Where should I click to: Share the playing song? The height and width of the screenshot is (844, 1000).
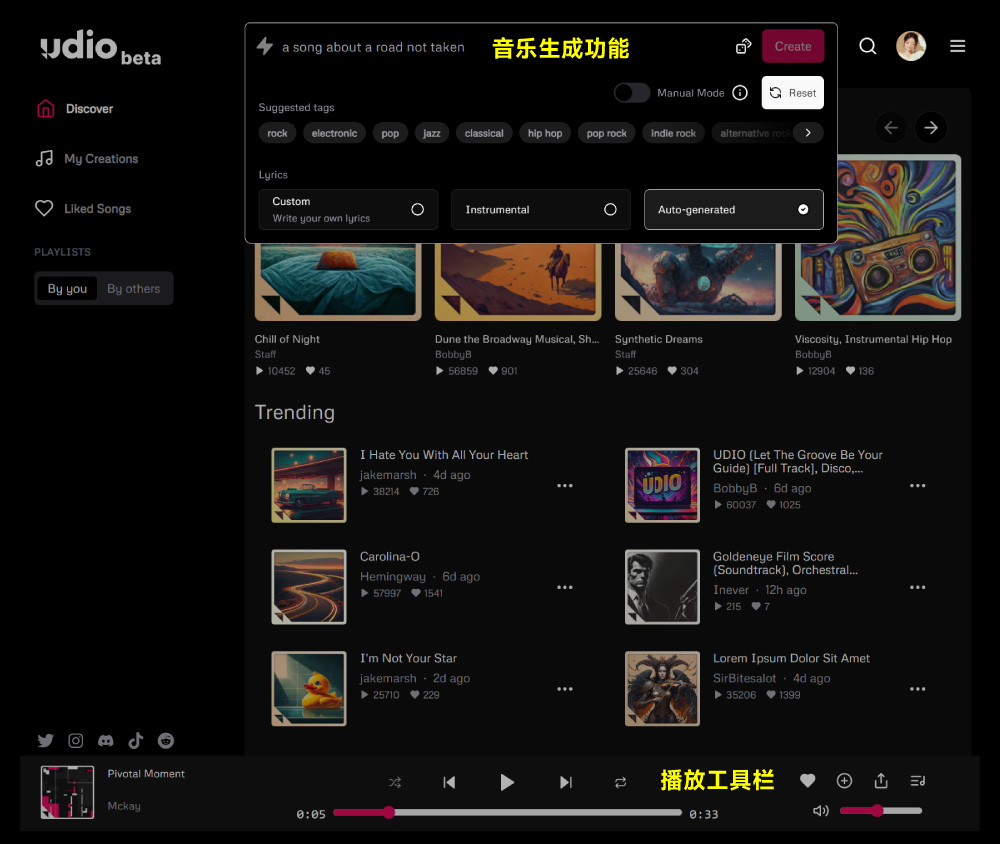pyautogui.click(x=881, y=780)
